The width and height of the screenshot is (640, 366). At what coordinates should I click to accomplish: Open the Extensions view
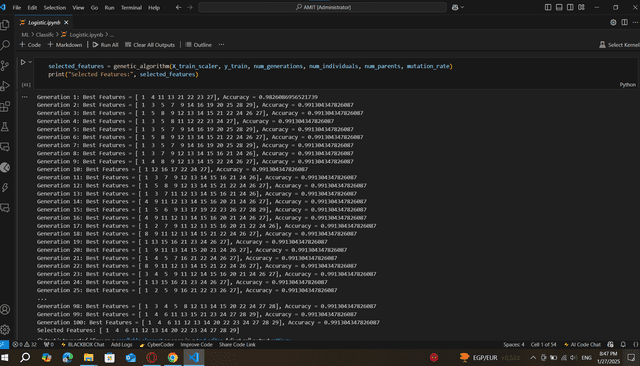click(x=5, y=106)
